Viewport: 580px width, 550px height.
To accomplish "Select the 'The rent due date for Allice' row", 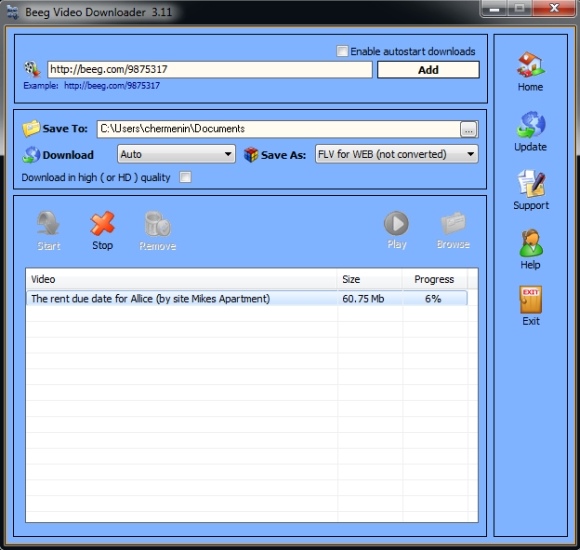I will [x=247, y=298].
